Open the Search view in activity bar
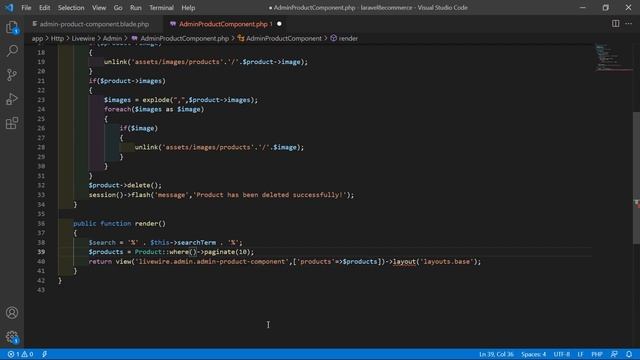640x360 pixels. [12, 51]
